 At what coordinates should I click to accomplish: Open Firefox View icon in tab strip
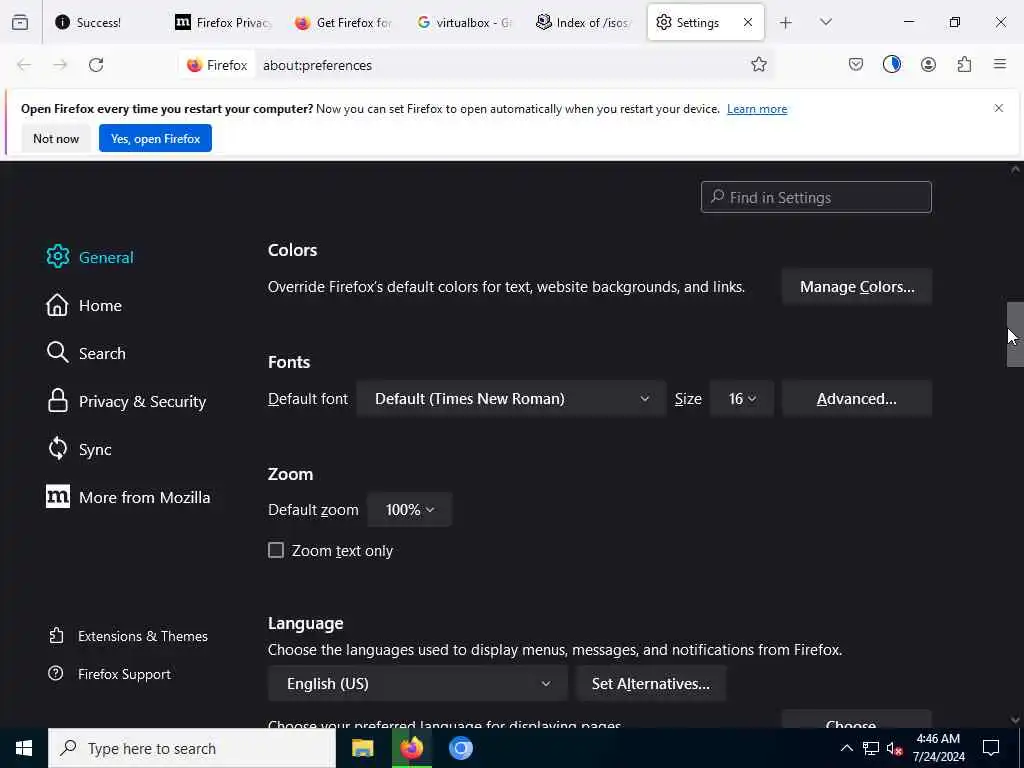point(20,23)
